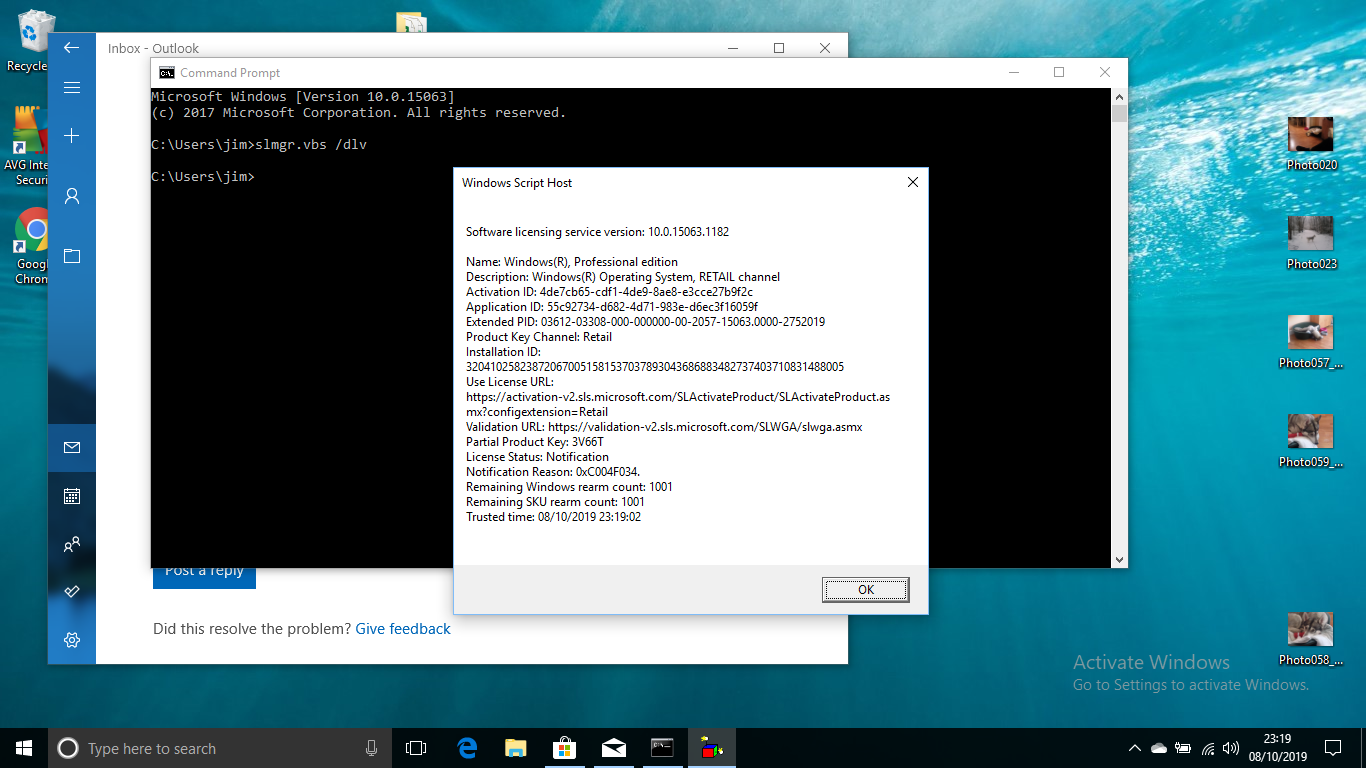This screenshot has width=1366, height=768.
Task: Click the 'Partial Product Key: 3V66T' line
Action: point(535,442)
